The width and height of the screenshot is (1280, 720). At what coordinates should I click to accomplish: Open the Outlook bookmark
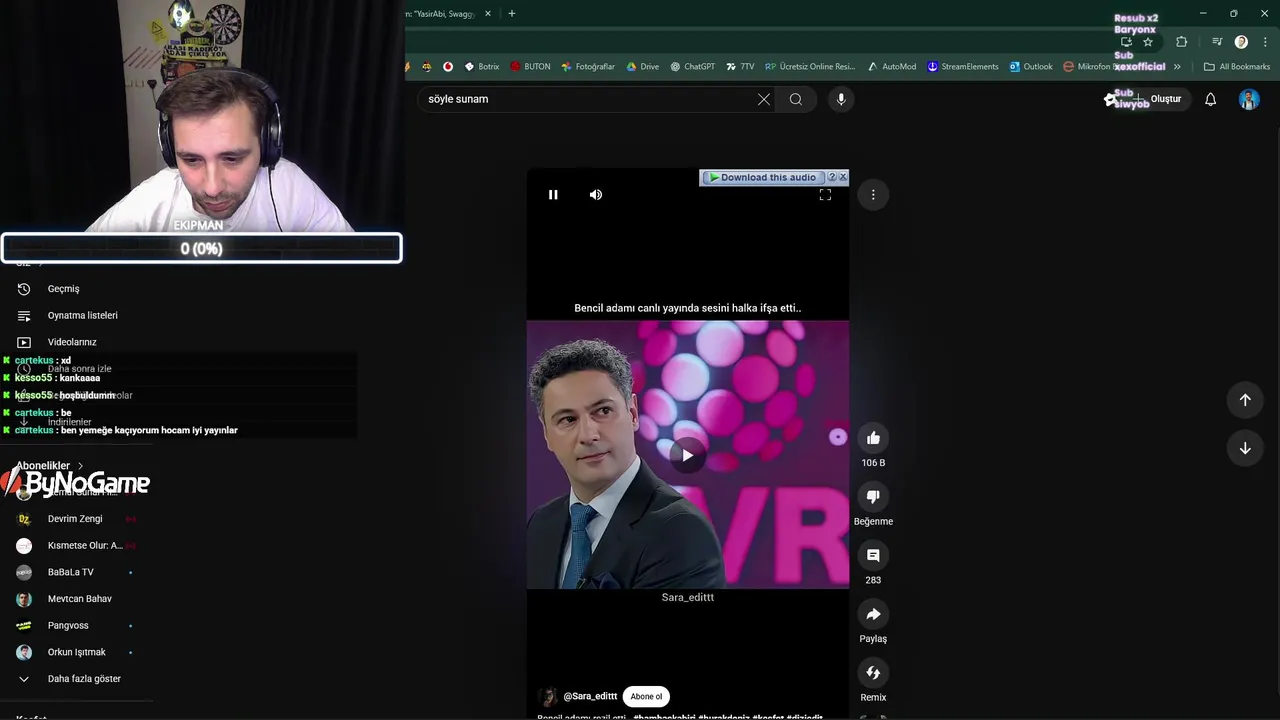pos(1030,67)
